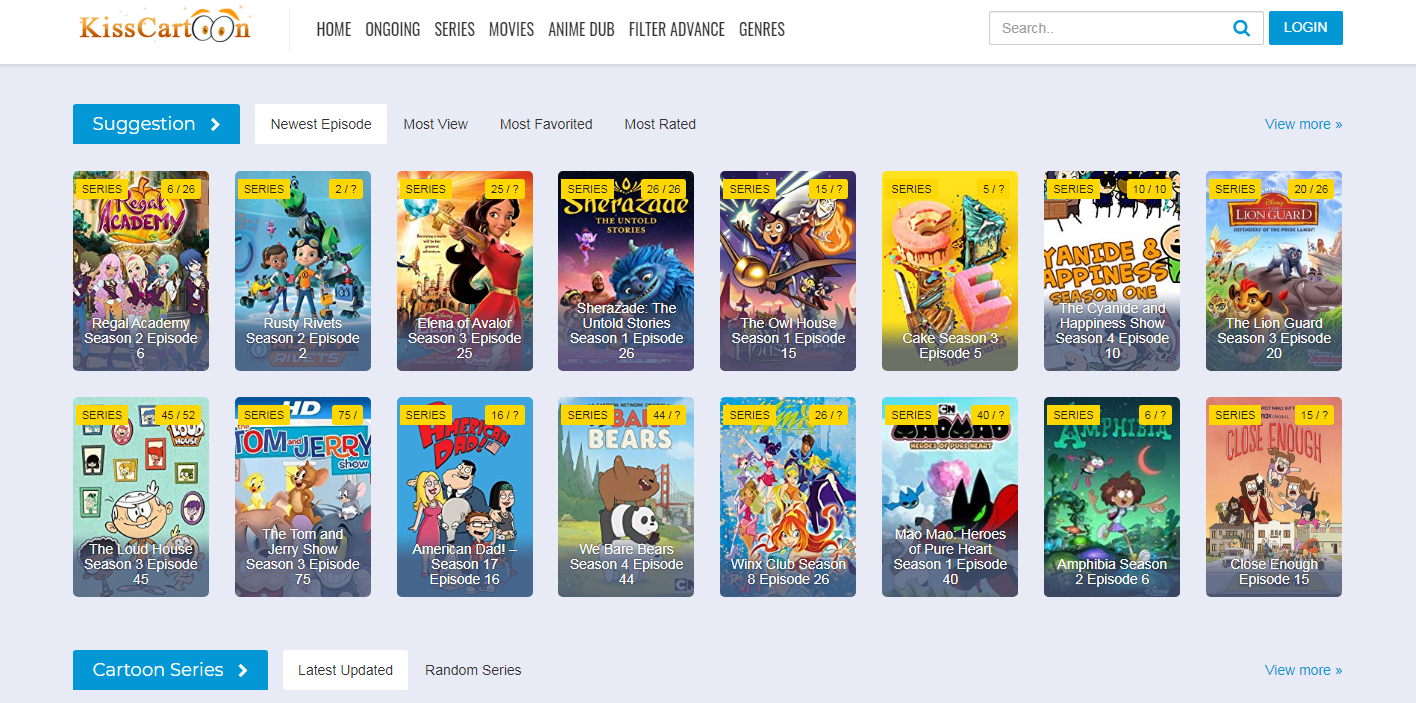The height and width of the screenshot is (703, 1416).
Task: Click the 20 / 26 badge on The Lion Guard
Action: (1311, 189)
